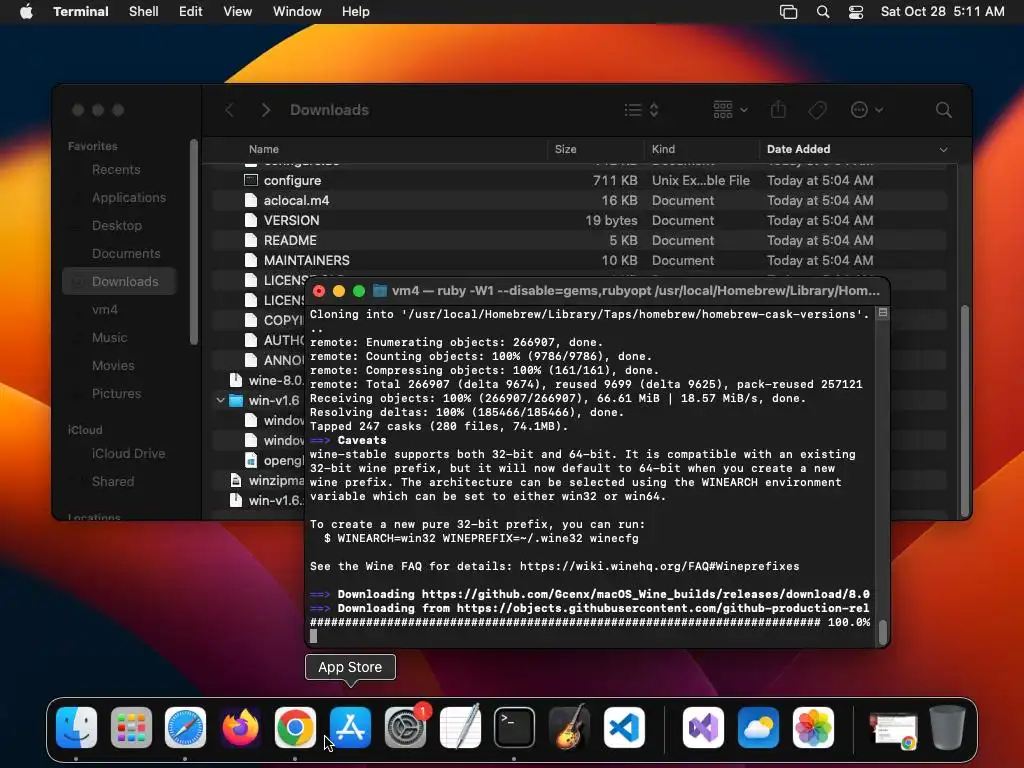
Task: Sort Finder list by Date Added
Action: 799,149
